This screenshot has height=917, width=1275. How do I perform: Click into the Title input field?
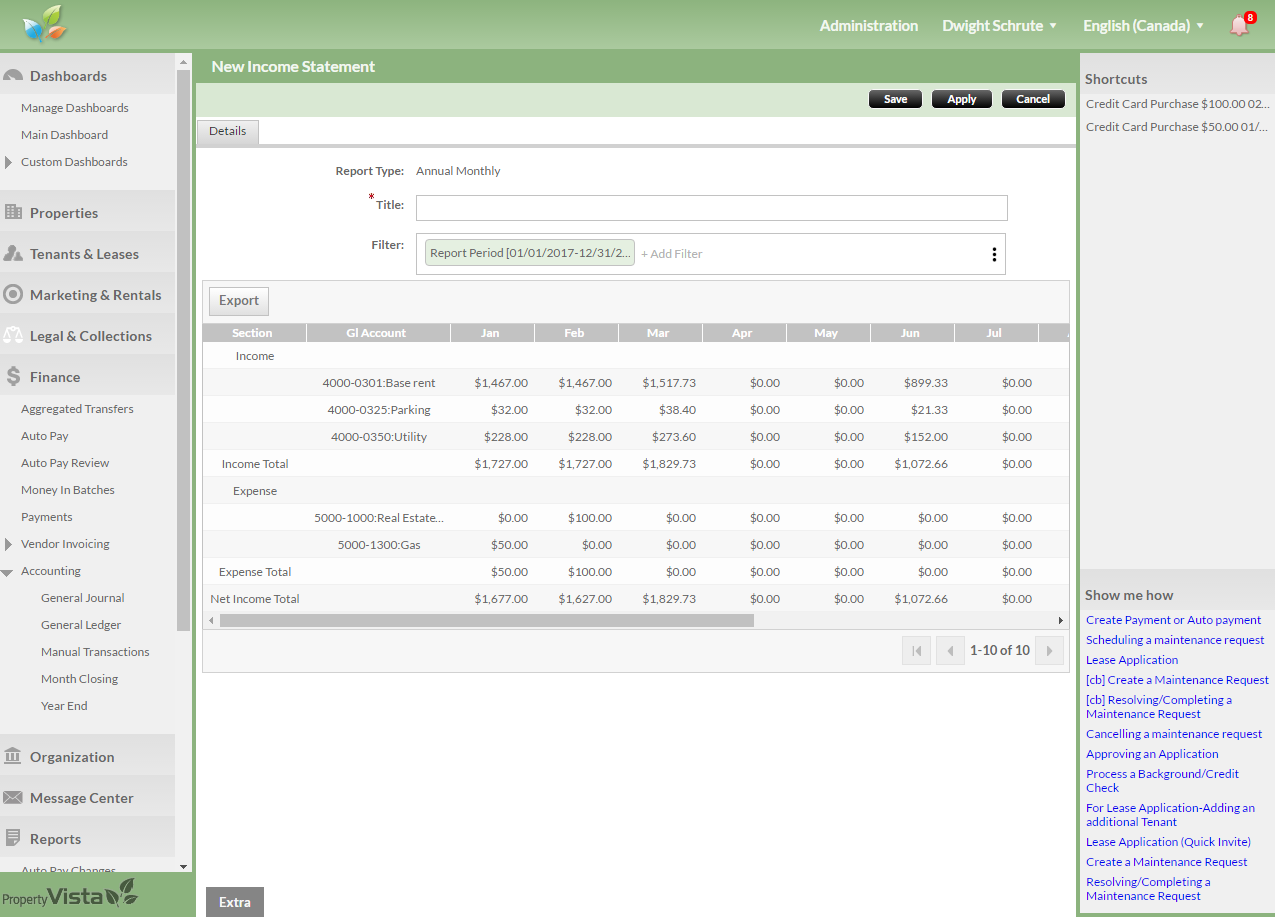pos(711,208)
